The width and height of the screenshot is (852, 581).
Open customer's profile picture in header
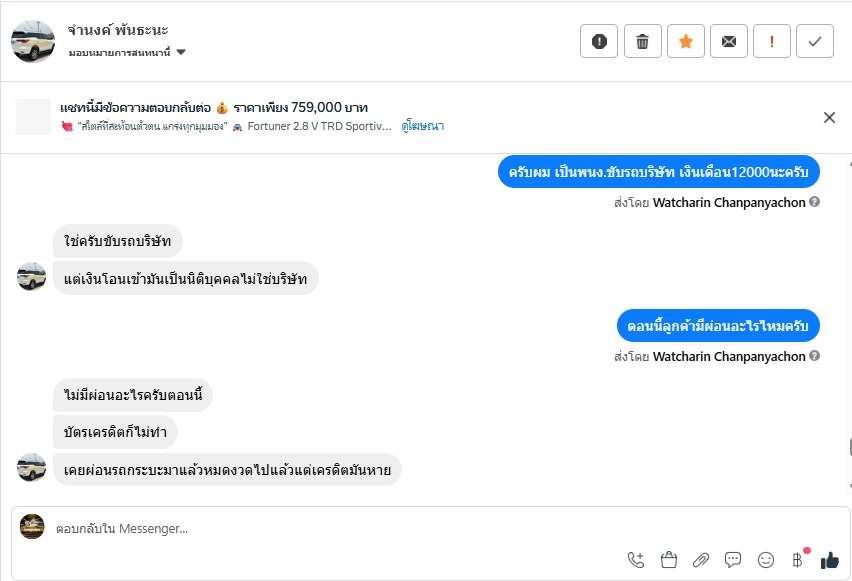[x=33, y=41]
